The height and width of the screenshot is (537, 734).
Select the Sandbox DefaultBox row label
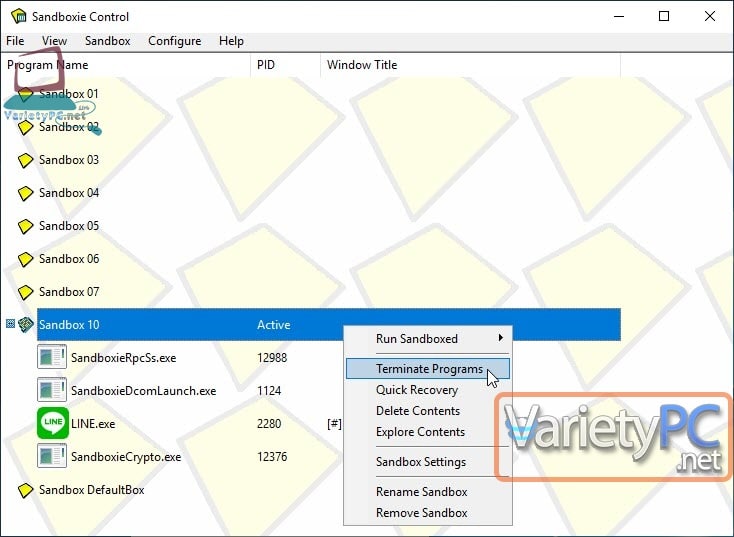point(92,490)
